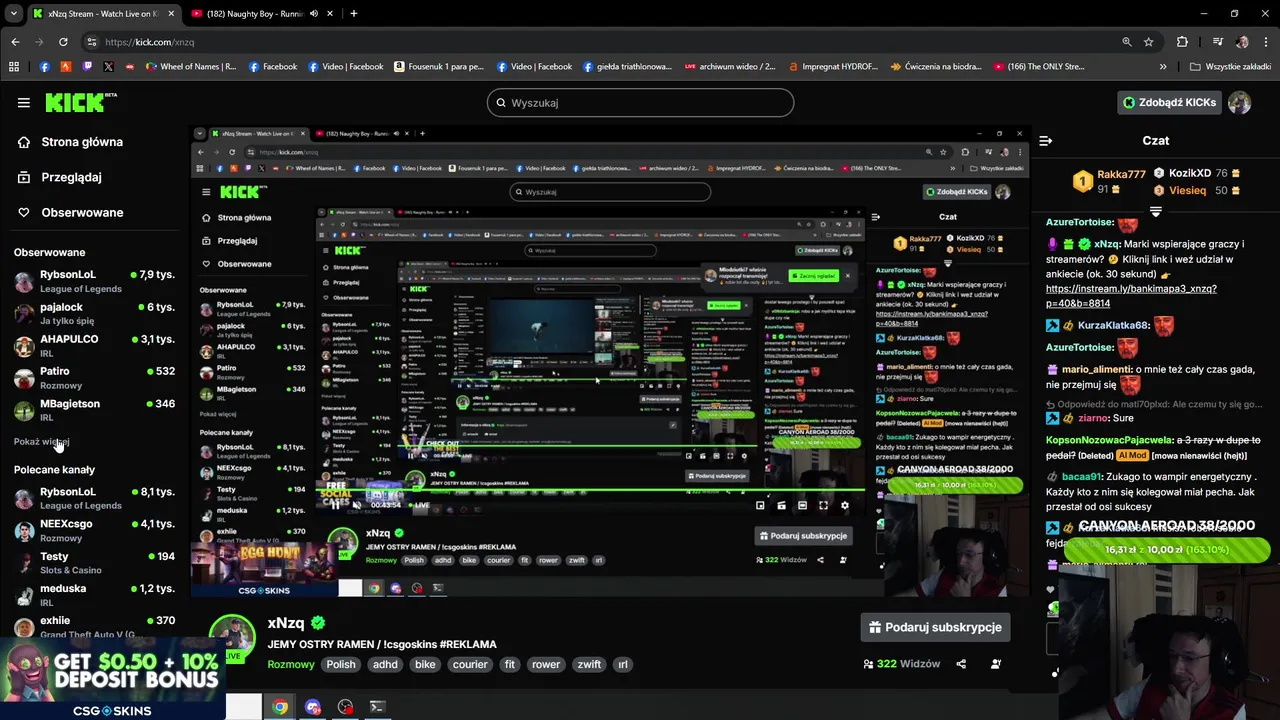The image size is (1280, 720).
Task: Open the browser extensions puzzle icon
Action: coord(1182,42)
